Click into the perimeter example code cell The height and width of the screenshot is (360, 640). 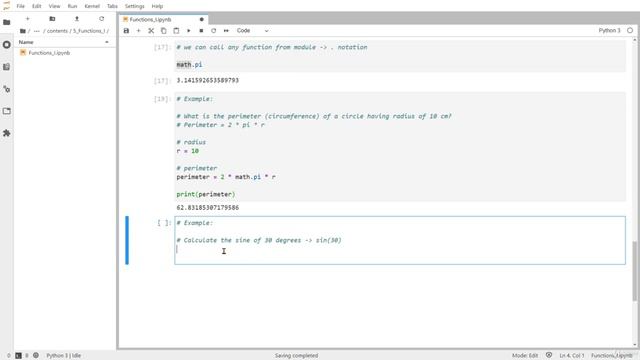(x=400, y=147)
